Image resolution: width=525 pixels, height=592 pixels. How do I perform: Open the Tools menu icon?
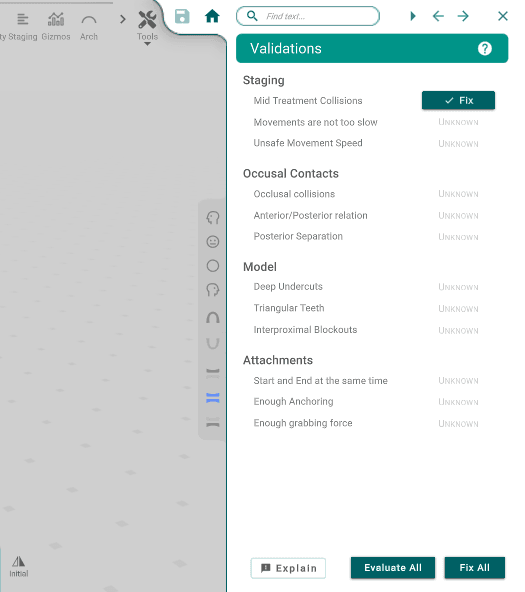pos(147,20)
